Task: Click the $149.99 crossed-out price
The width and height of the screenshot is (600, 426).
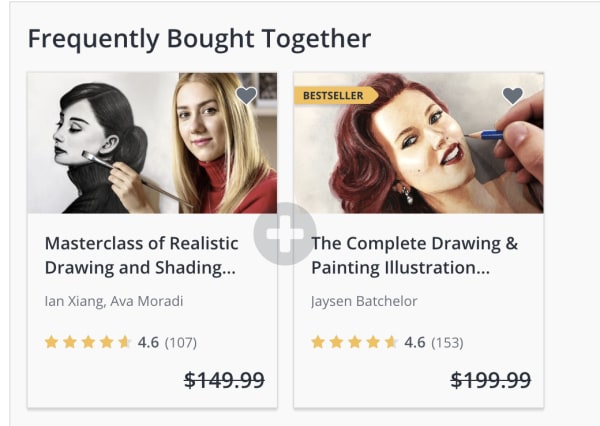Action: pos(225,380)
